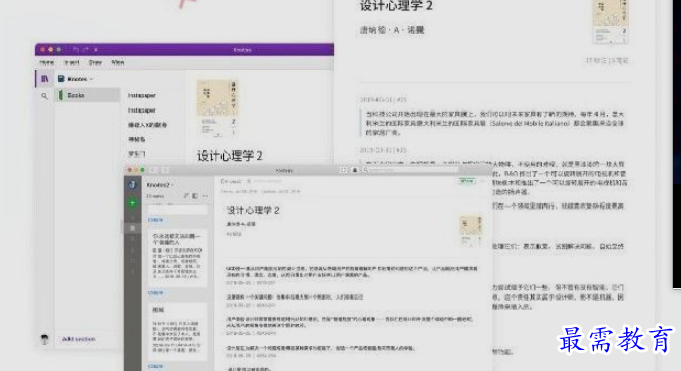Click sort options icon in Evernote note list
The height and width of the screenshot is (371, 681).
coord(186,196)
